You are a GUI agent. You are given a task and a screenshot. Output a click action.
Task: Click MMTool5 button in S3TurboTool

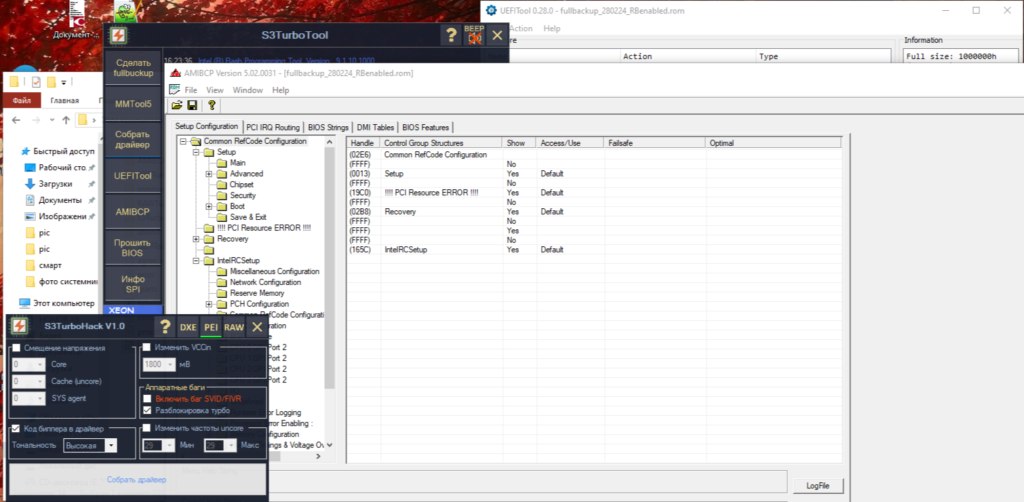pos(133,104)
